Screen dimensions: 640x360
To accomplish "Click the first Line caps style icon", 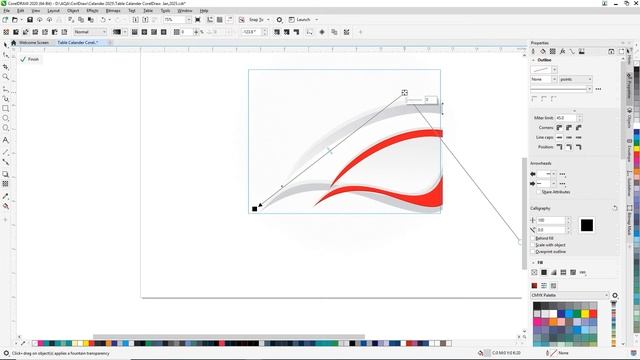I will tap(559, 138).
